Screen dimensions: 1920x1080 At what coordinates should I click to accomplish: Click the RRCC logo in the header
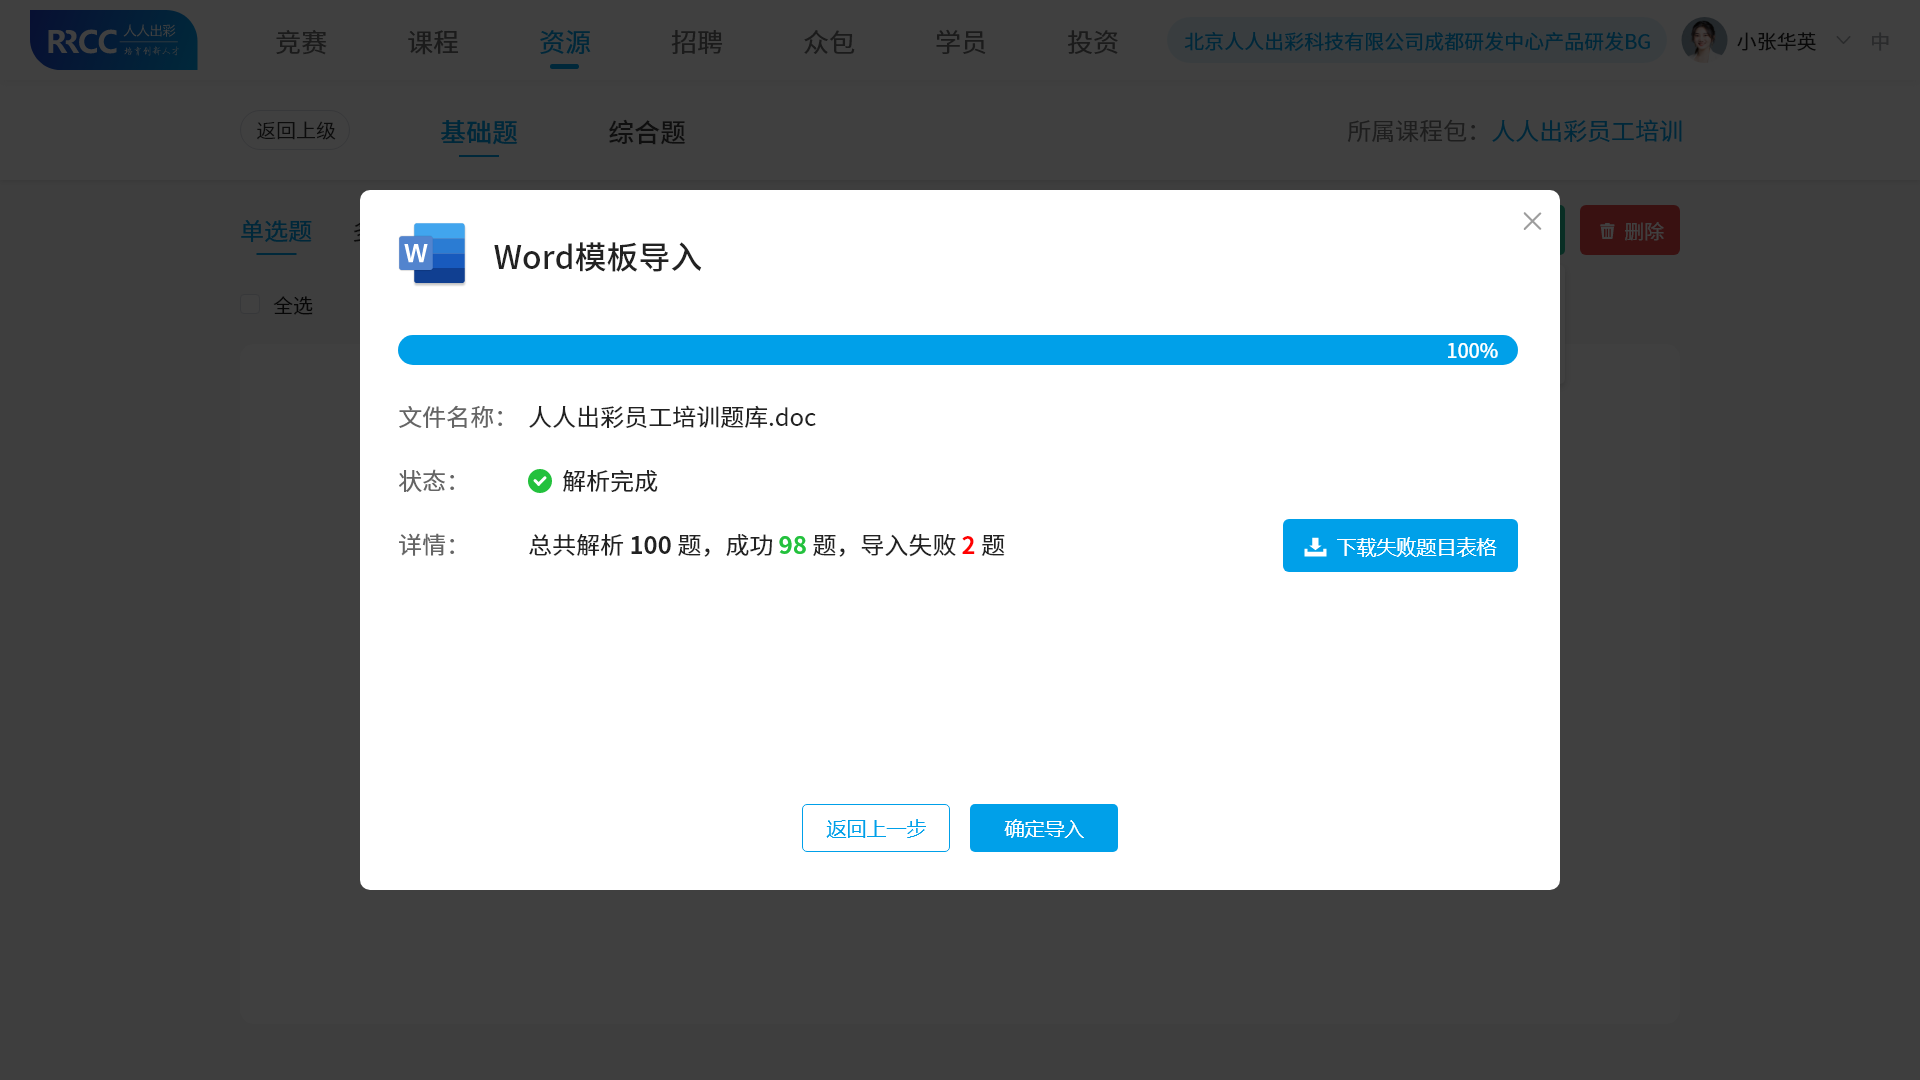pos(113,40)
